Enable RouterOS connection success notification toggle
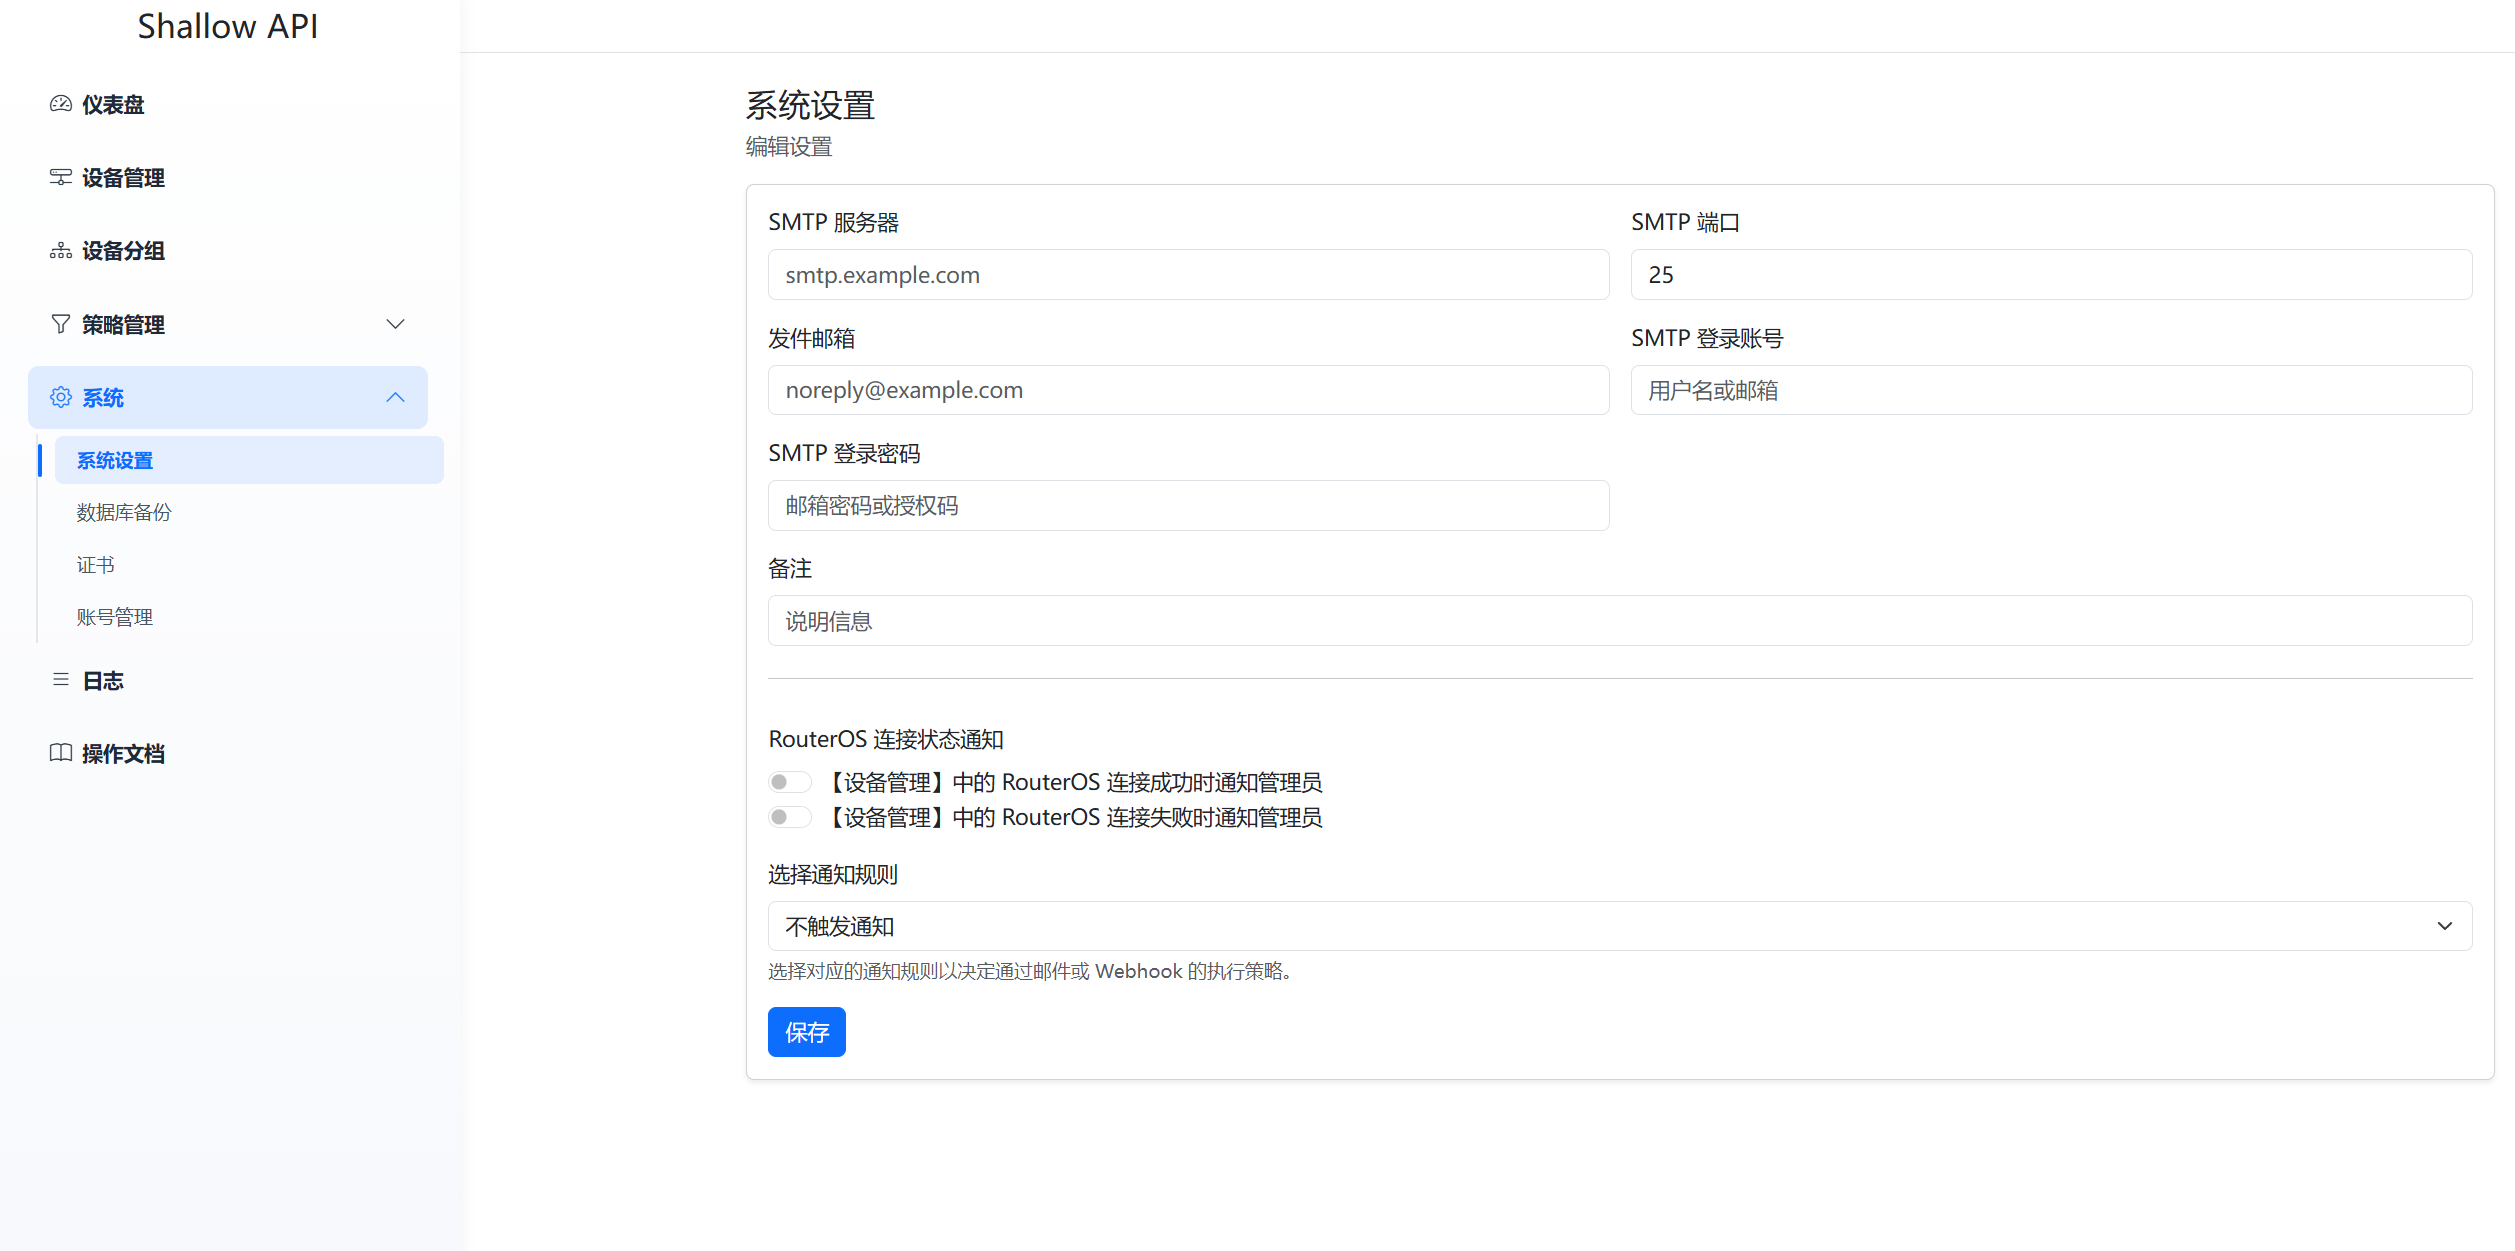Image resolution: width=2515 pixels, height=1251 pixels. point(789,782)
